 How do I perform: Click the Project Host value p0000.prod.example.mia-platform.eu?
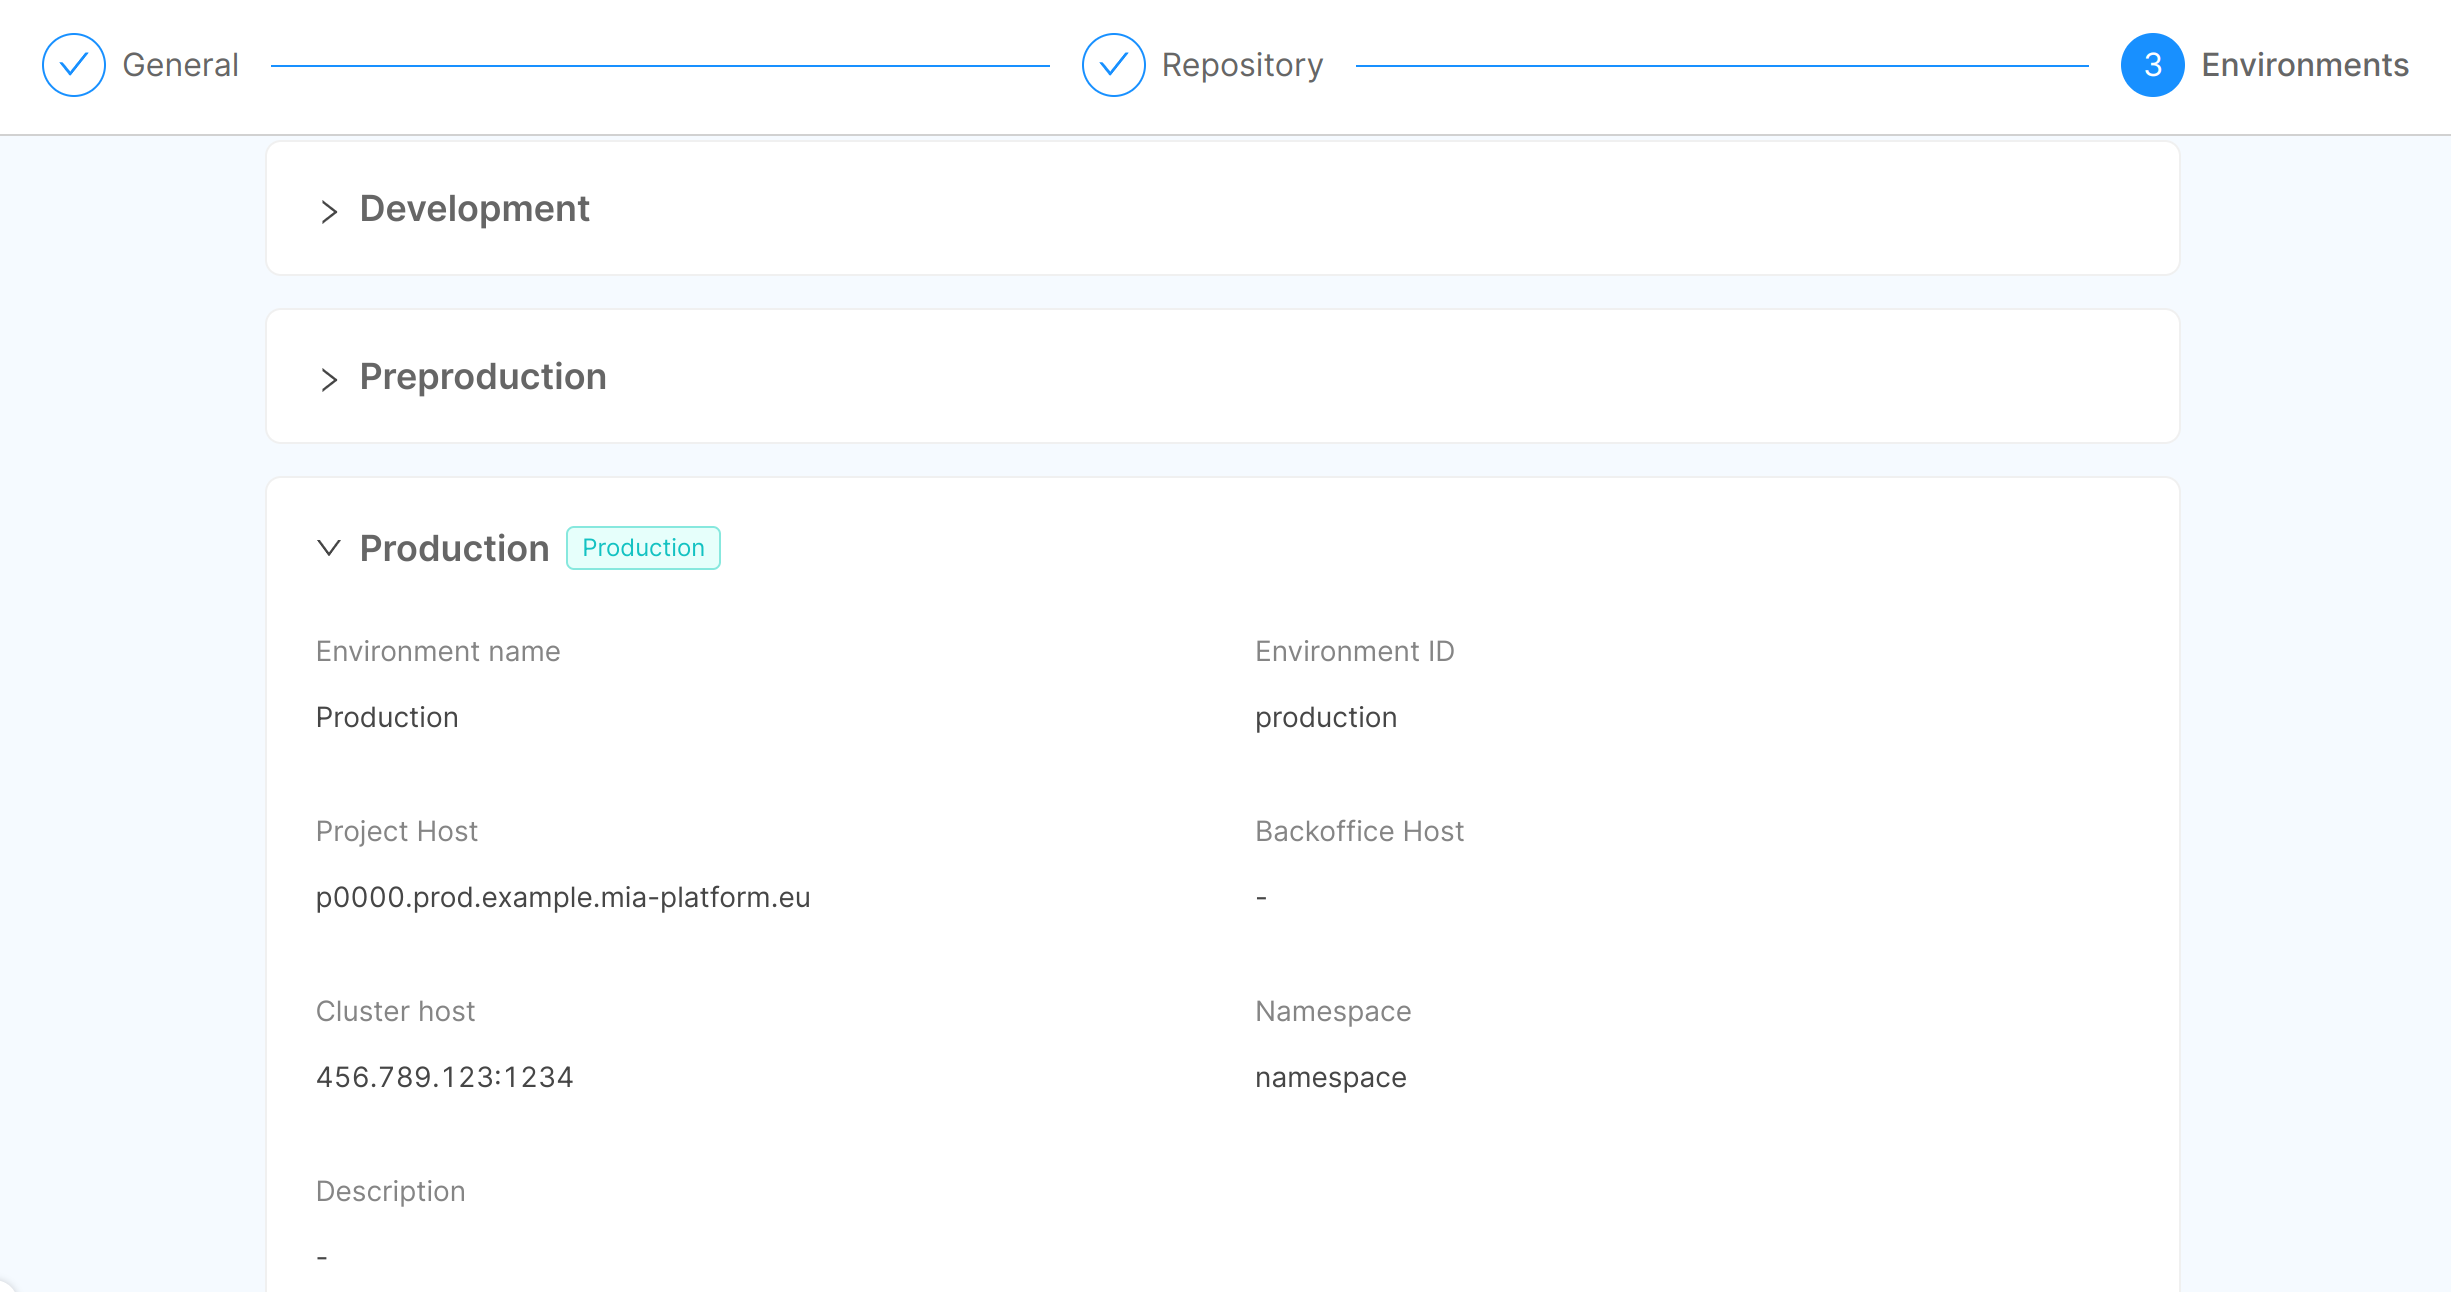pyautogui.click(x=563, y=897)
